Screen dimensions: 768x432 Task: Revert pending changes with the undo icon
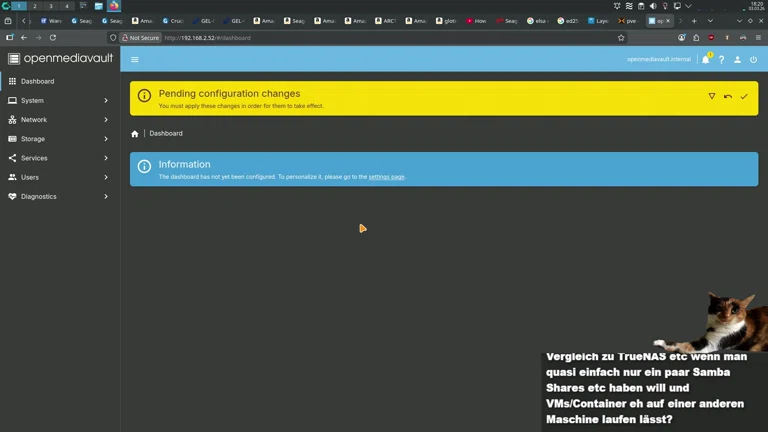point(728,97)
